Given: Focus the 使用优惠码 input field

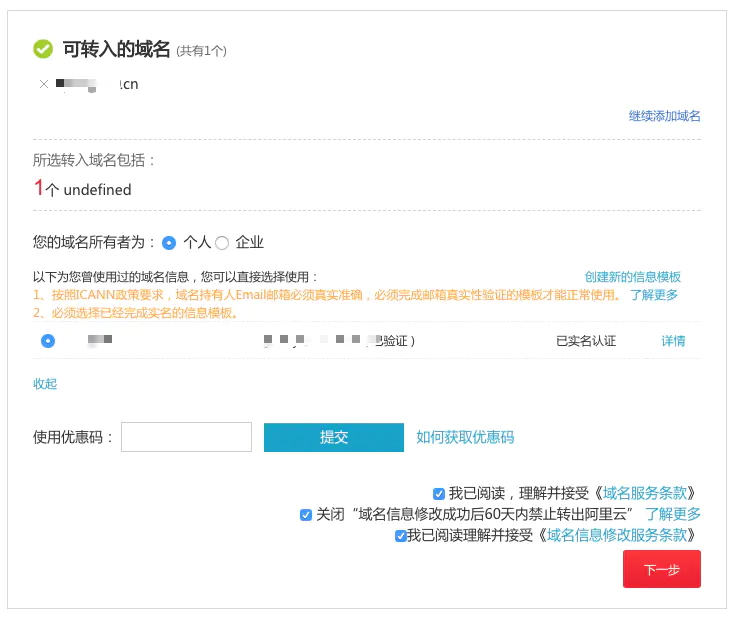Looking at the screenshot, I should click(x=186, y=437).
